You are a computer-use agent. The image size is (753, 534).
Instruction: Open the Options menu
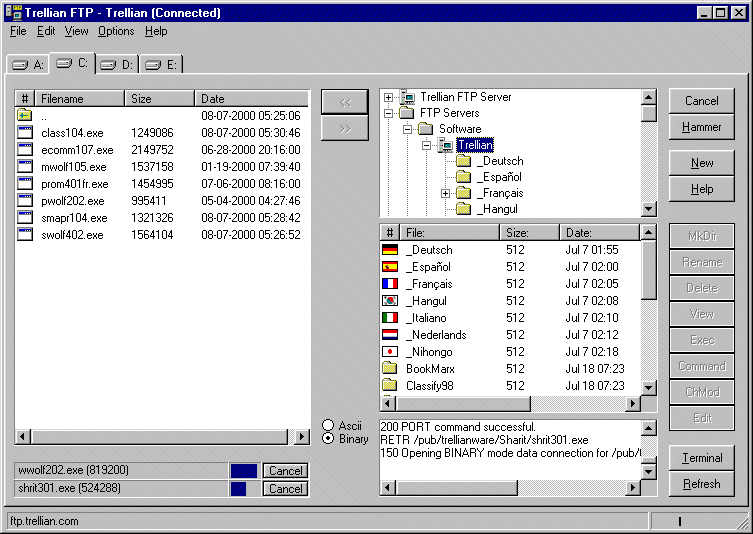point(116,31)
